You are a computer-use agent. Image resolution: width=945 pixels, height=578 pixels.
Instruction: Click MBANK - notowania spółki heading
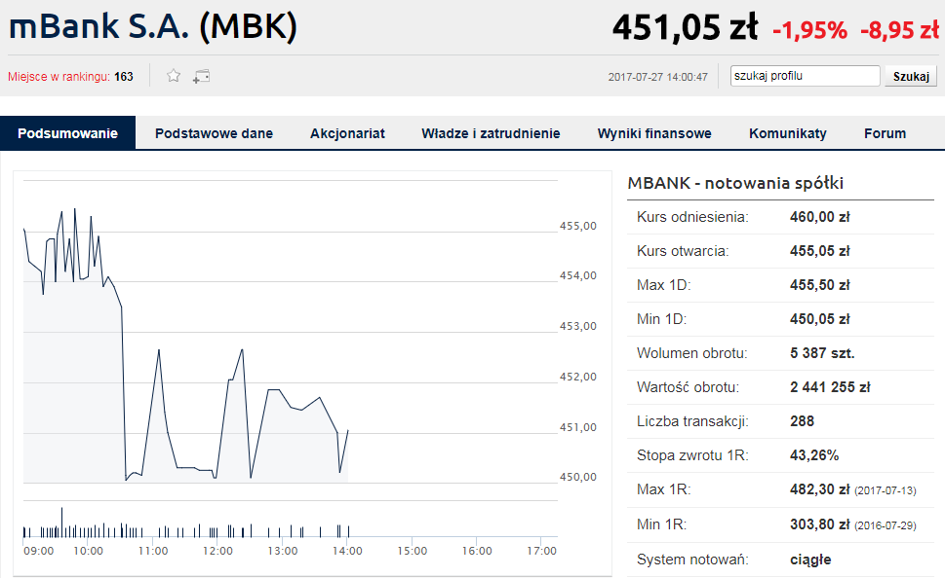coord(735,183)
